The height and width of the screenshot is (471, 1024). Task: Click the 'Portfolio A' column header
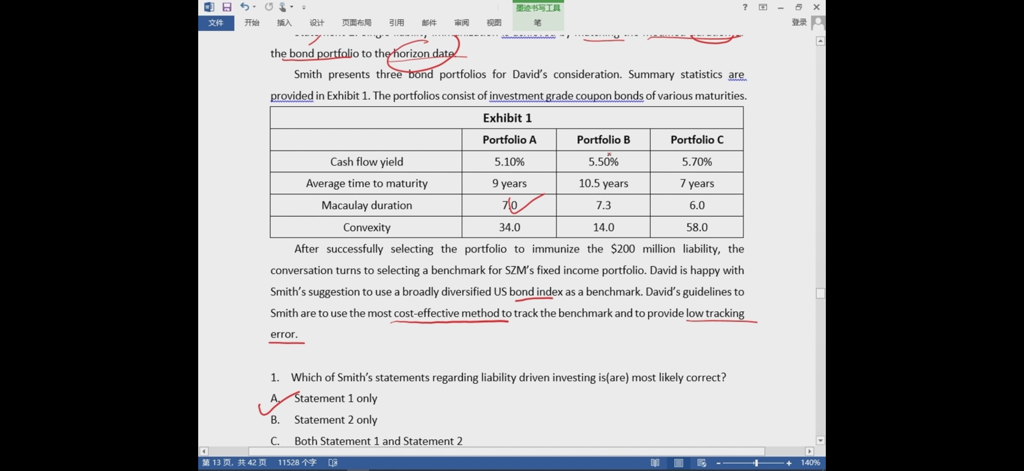(509, 140)
